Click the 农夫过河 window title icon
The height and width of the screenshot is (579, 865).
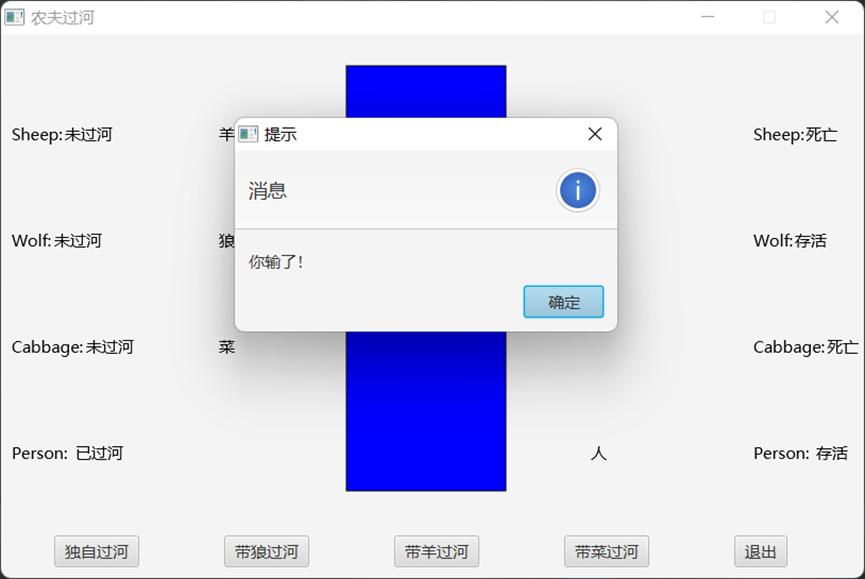[15, 17]
